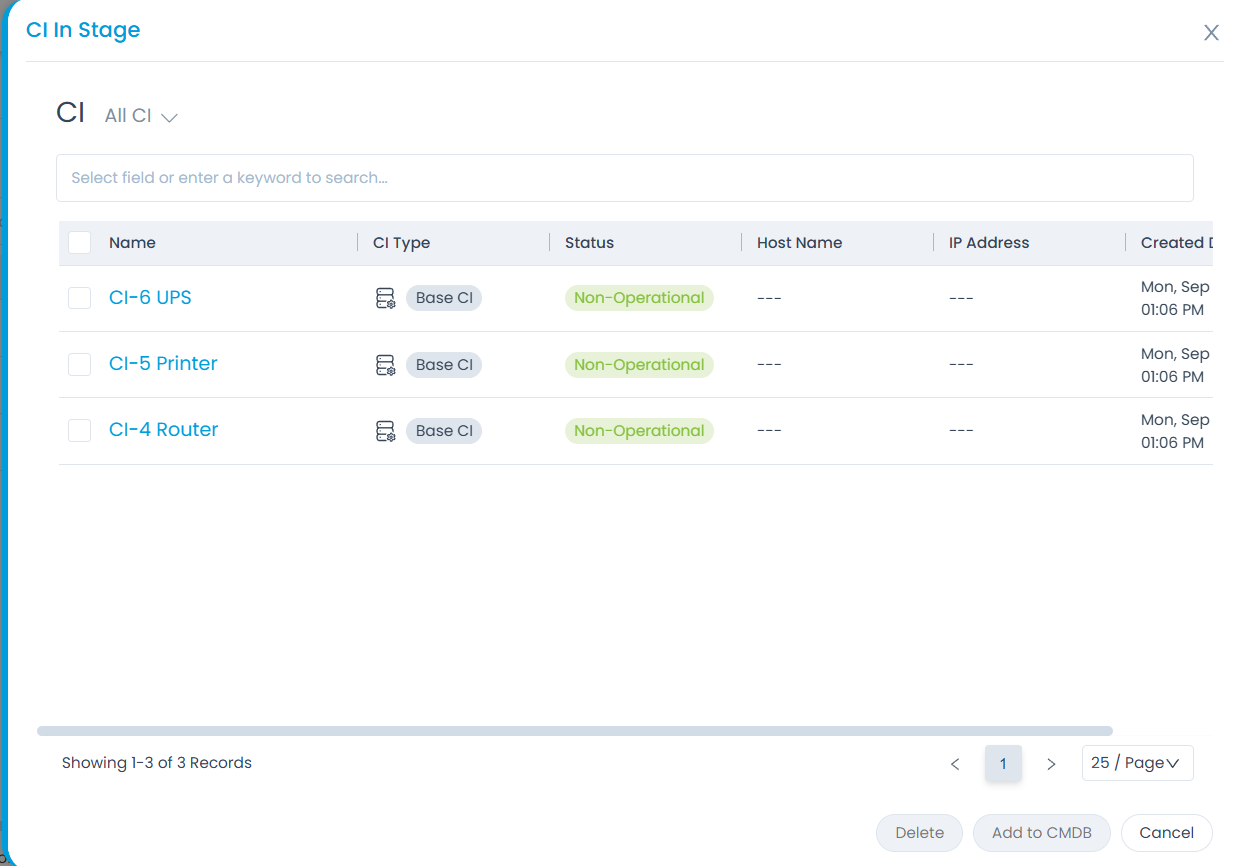The width and height of the screenshot is (1236, 866).
Task: Sort by the Name column header
Action: click(x=132, y=243)
